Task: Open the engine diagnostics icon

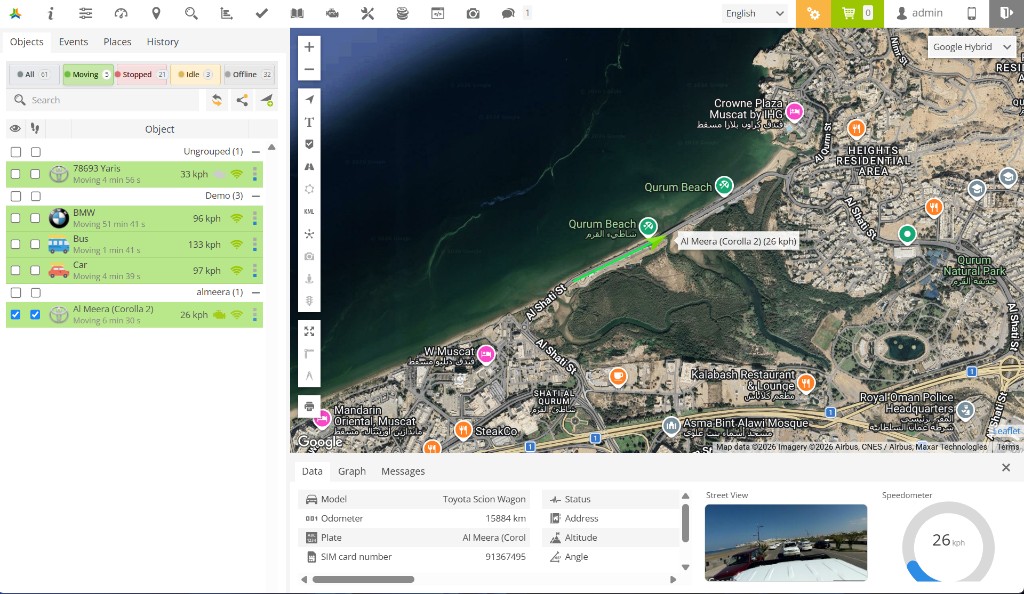Action: tap(332, 13)
